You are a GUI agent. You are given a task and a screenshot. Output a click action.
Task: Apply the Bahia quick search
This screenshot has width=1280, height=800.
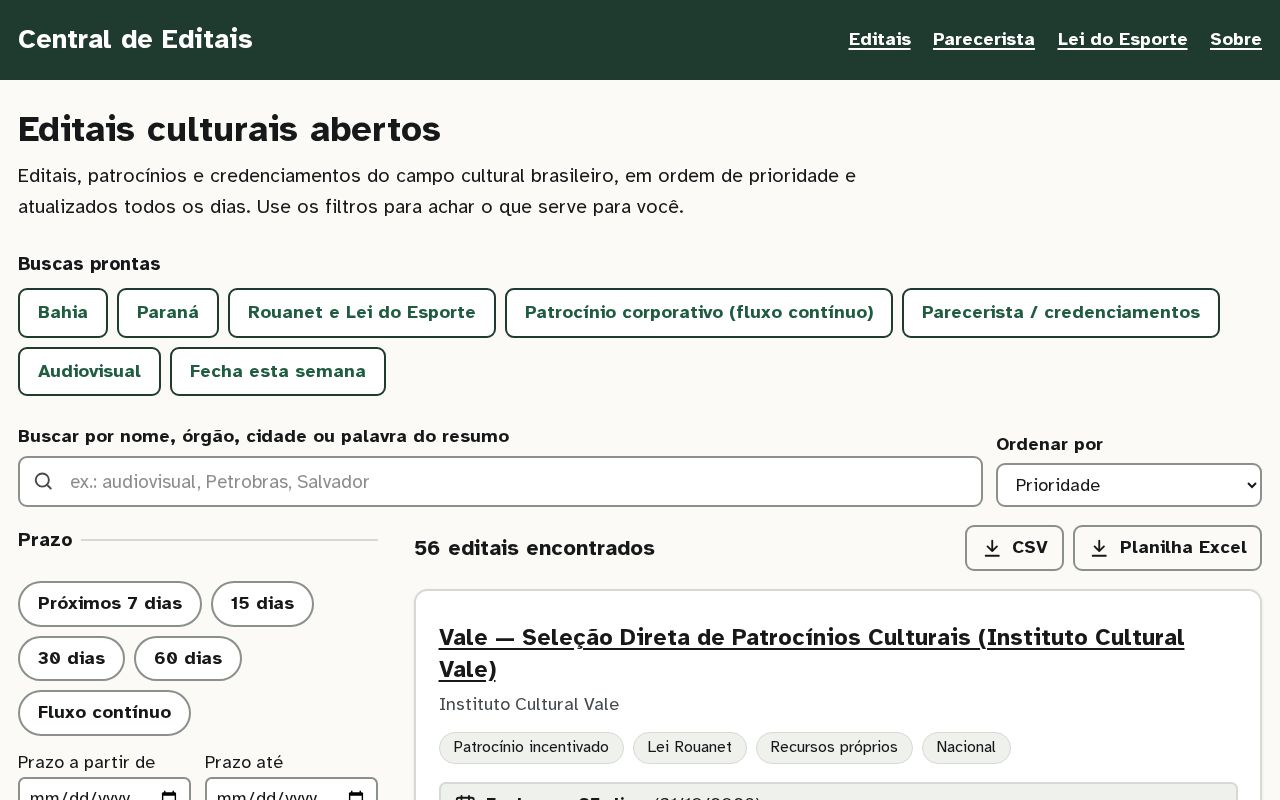point(63,313)
